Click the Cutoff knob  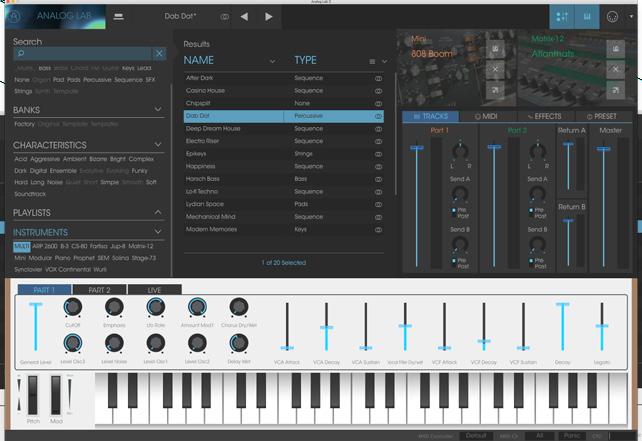pos(72,307)
